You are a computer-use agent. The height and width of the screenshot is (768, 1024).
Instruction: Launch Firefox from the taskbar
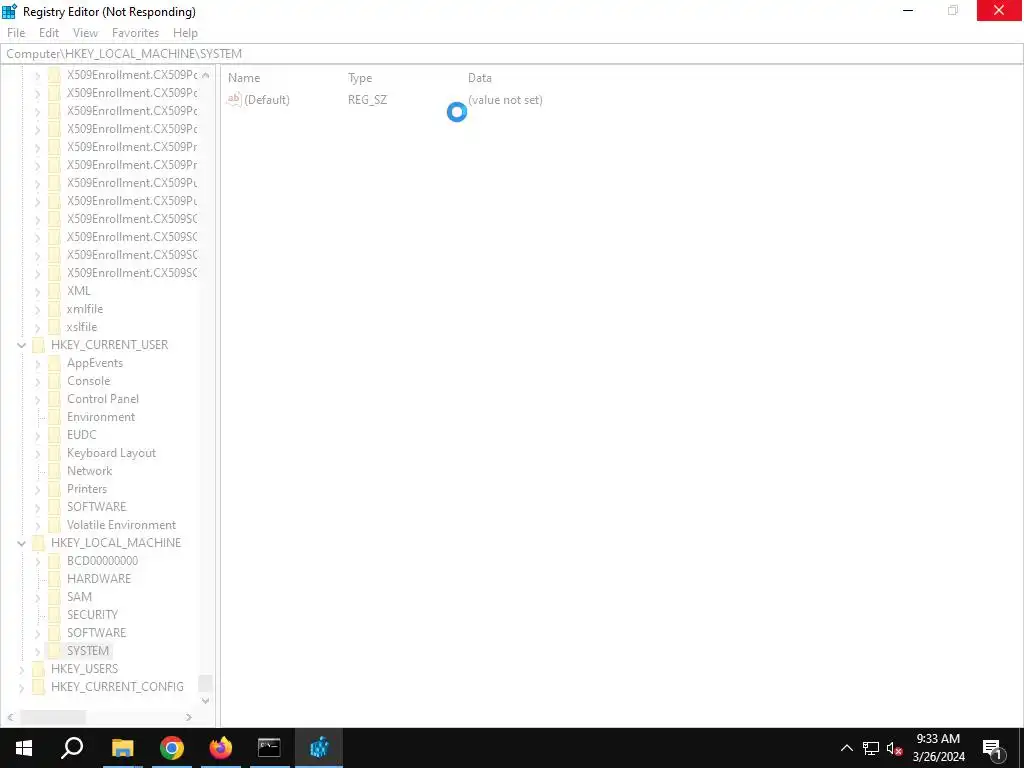point(221,748)
